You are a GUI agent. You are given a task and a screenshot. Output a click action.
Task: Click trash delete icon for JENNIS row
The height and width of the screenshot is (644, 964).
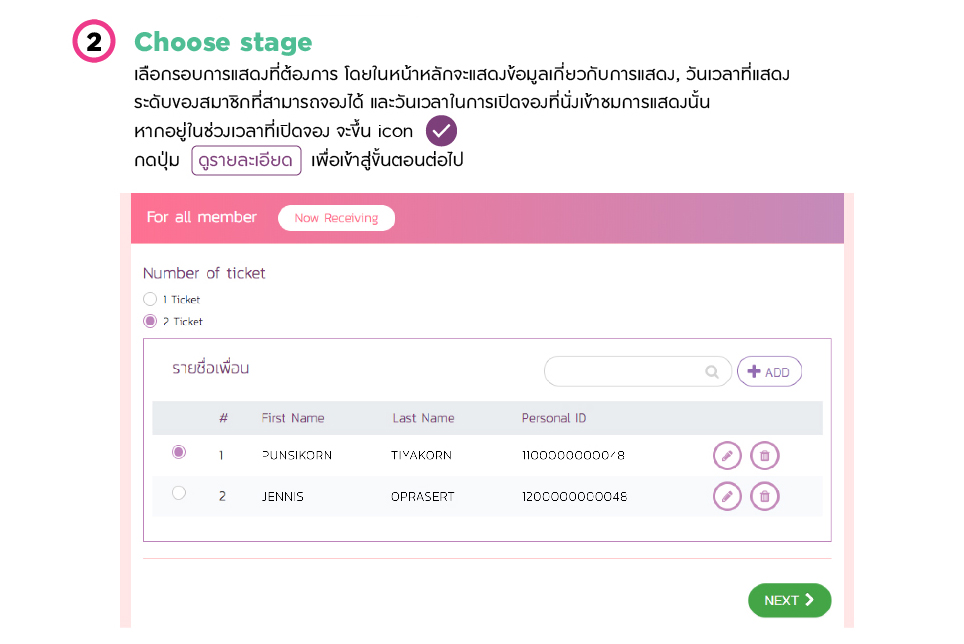pos(765,496)
